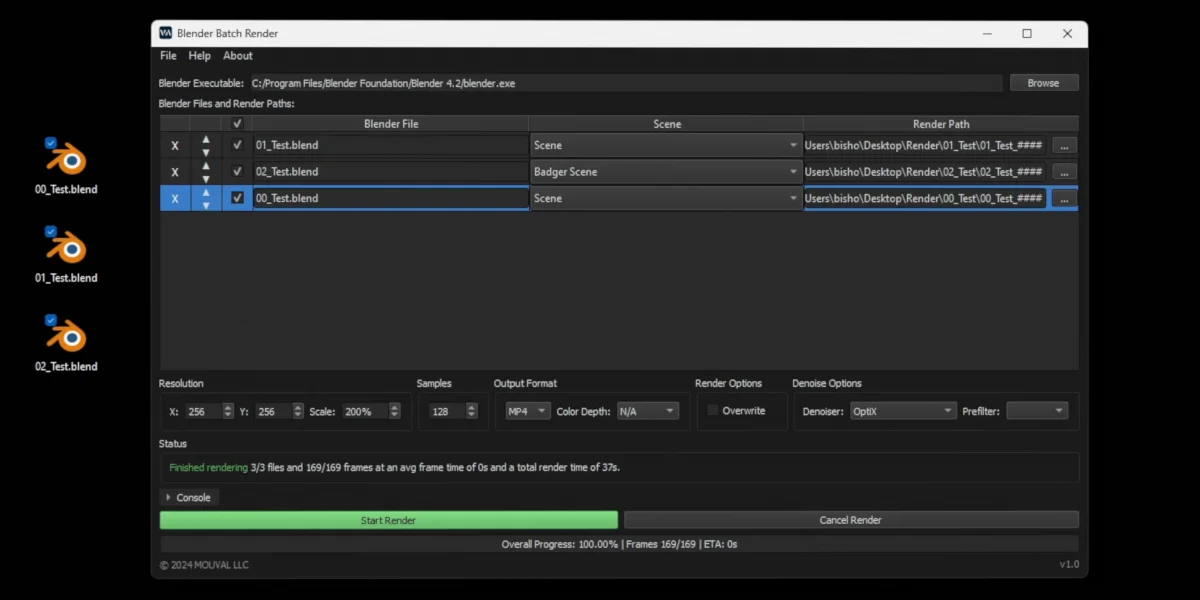Delete the 02_Test.blend row using X
This screenshot has height=600, width=1200.
pos(175,172)
